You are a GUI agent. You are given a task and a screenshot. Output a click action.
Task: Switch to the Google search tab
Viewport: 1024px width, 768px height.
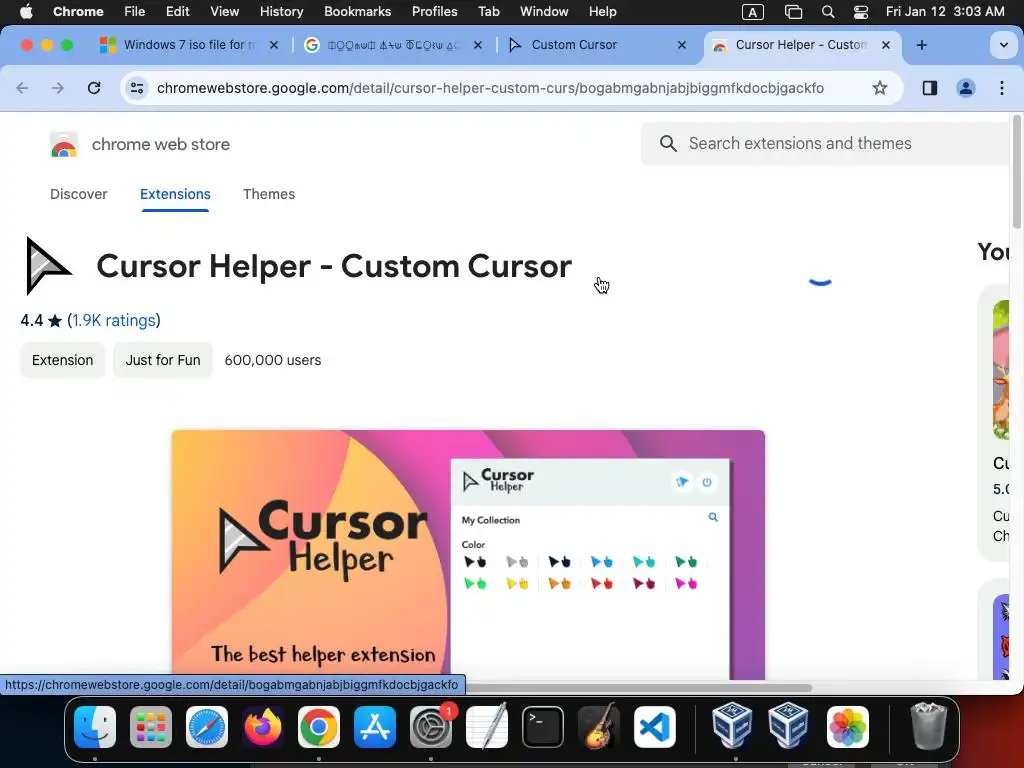coord(393,44)
